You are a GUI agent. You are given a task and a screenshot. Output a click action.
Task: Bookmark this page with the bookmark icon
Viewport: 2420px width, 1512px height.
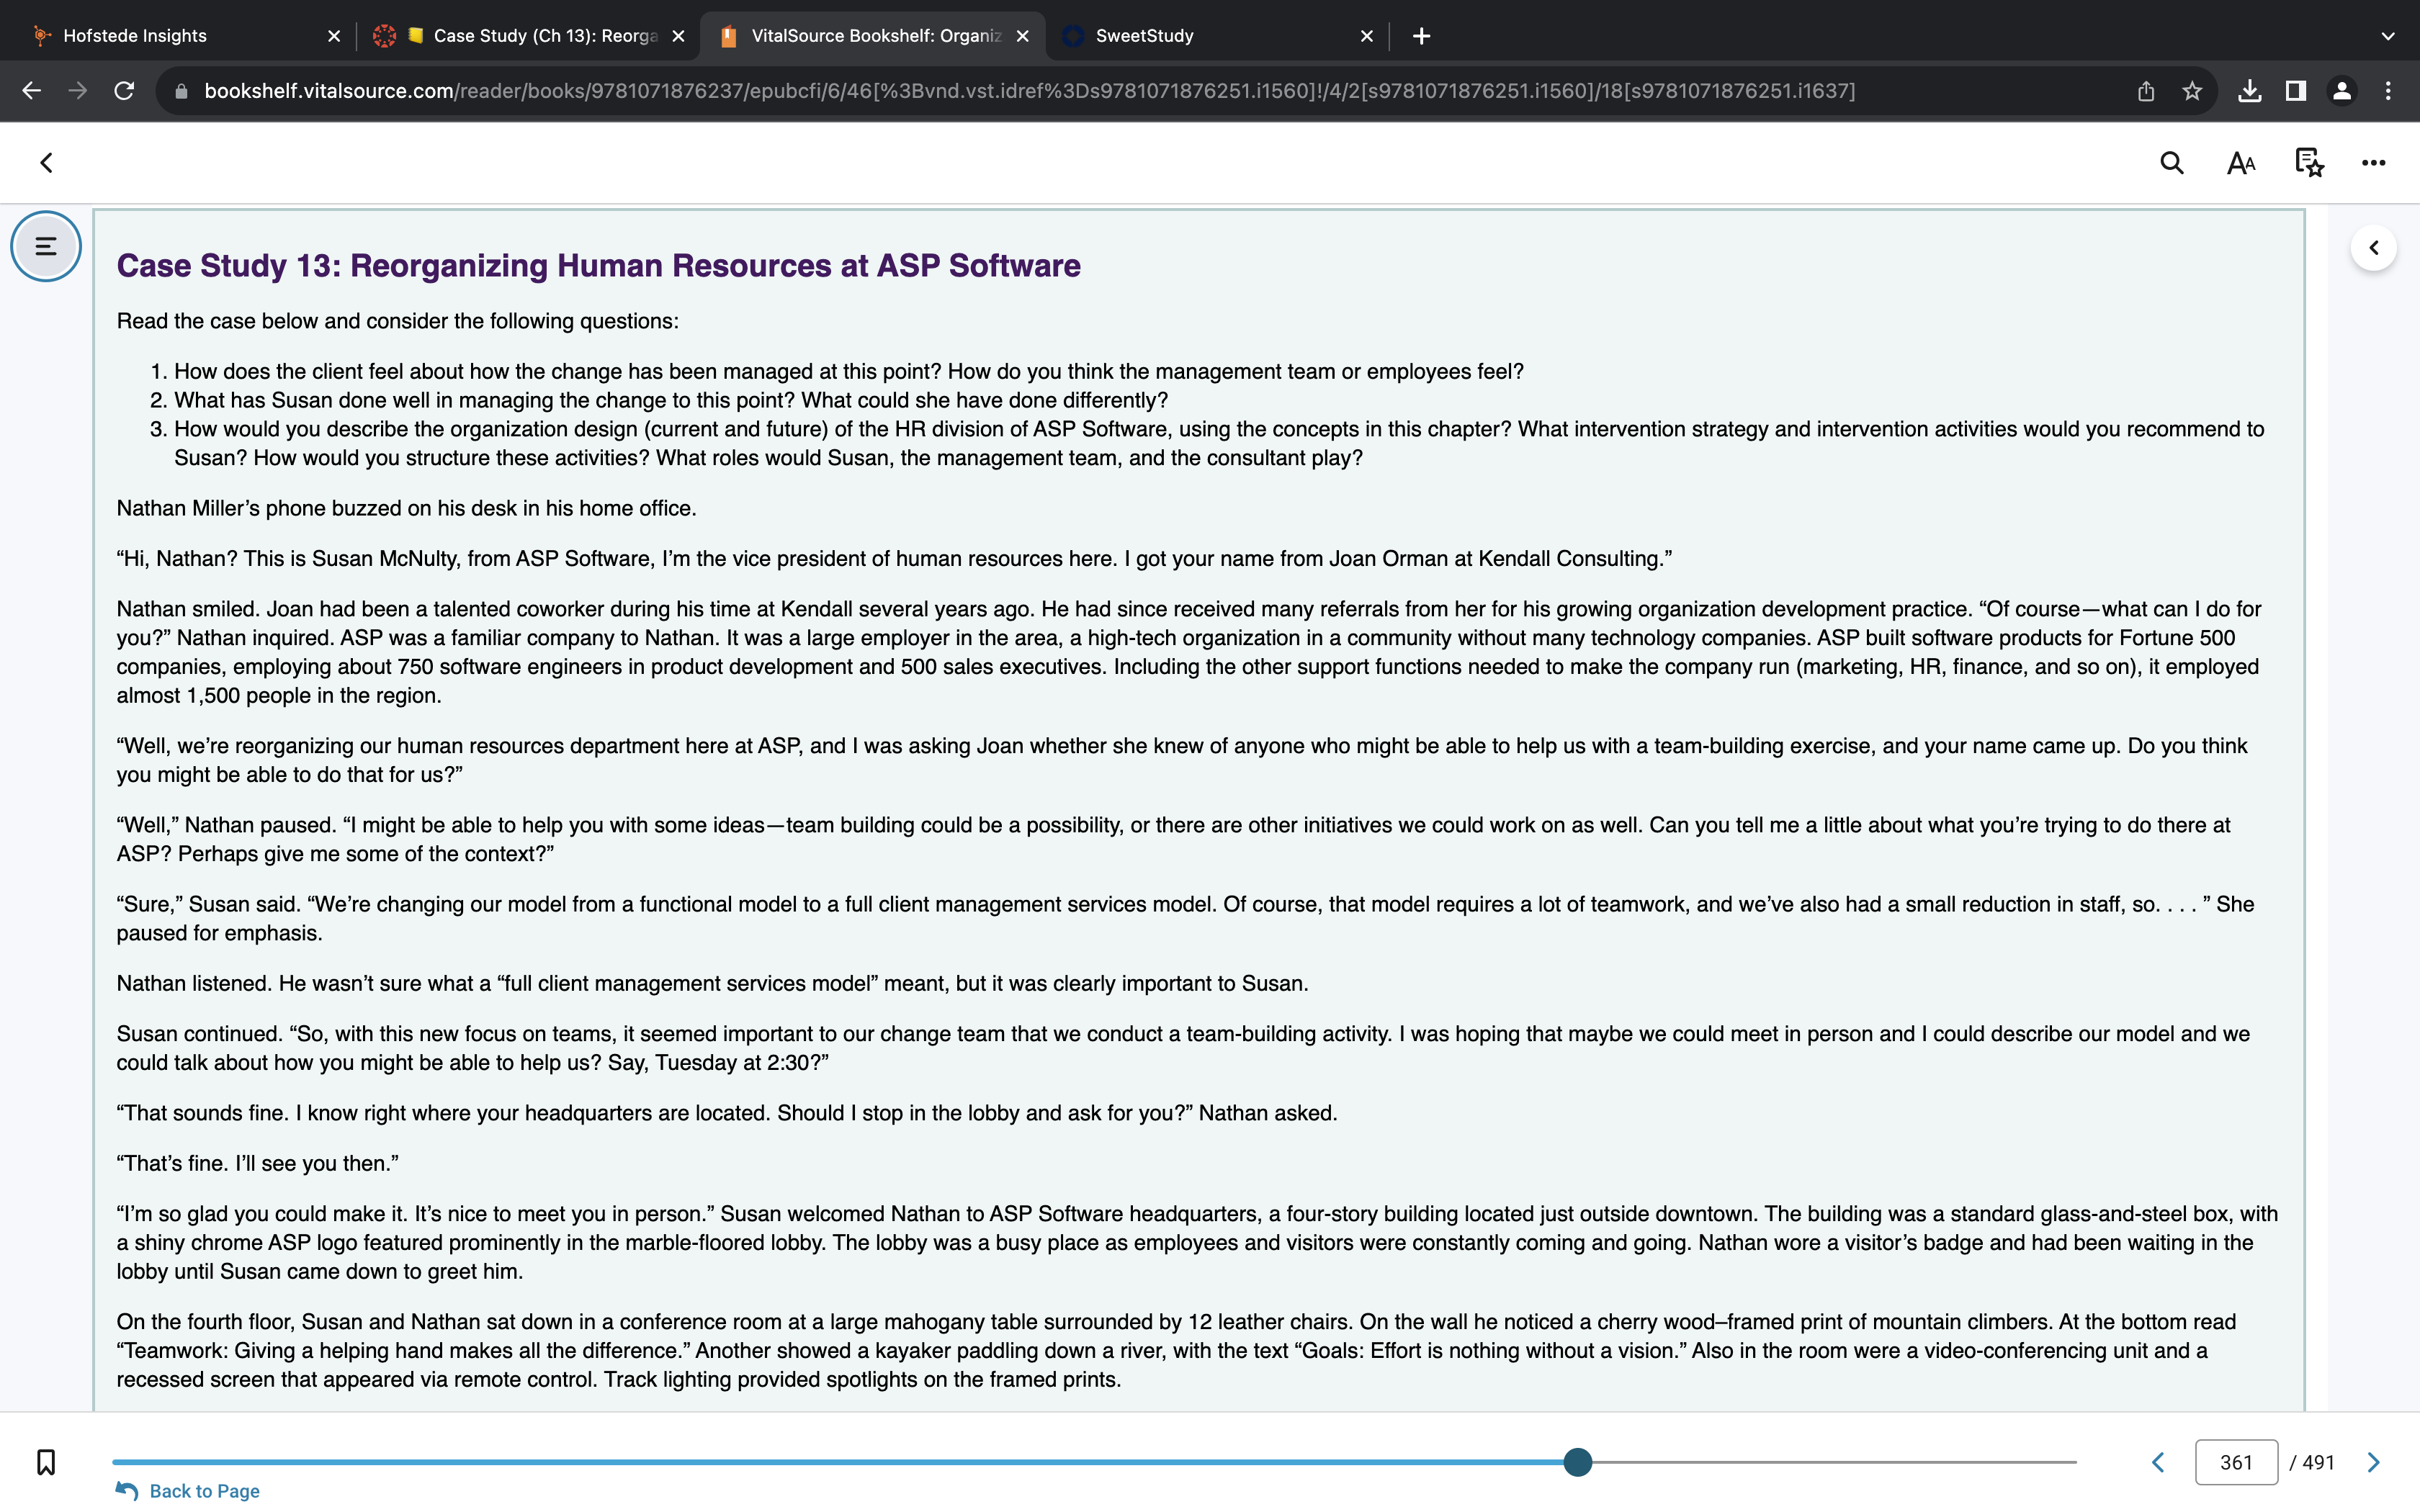(46, 1462)
